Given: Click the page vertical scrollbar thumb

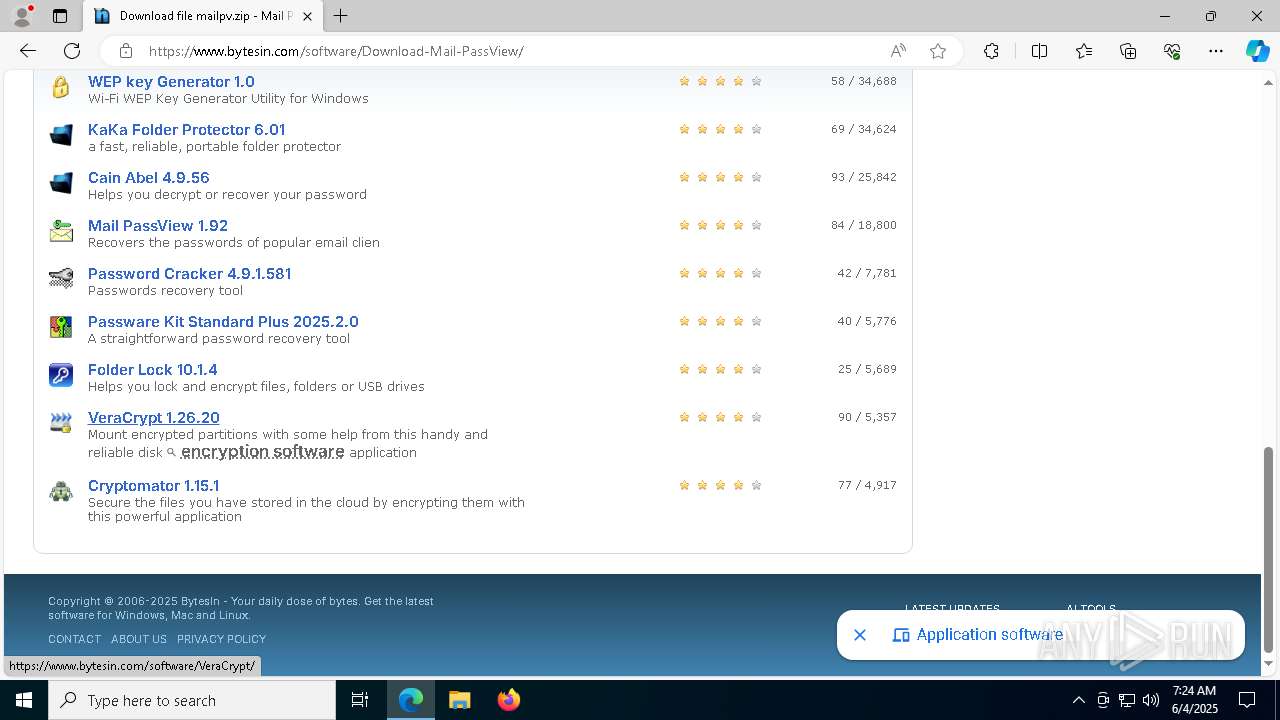Looking at the screenshot, I should point(1269,549).
